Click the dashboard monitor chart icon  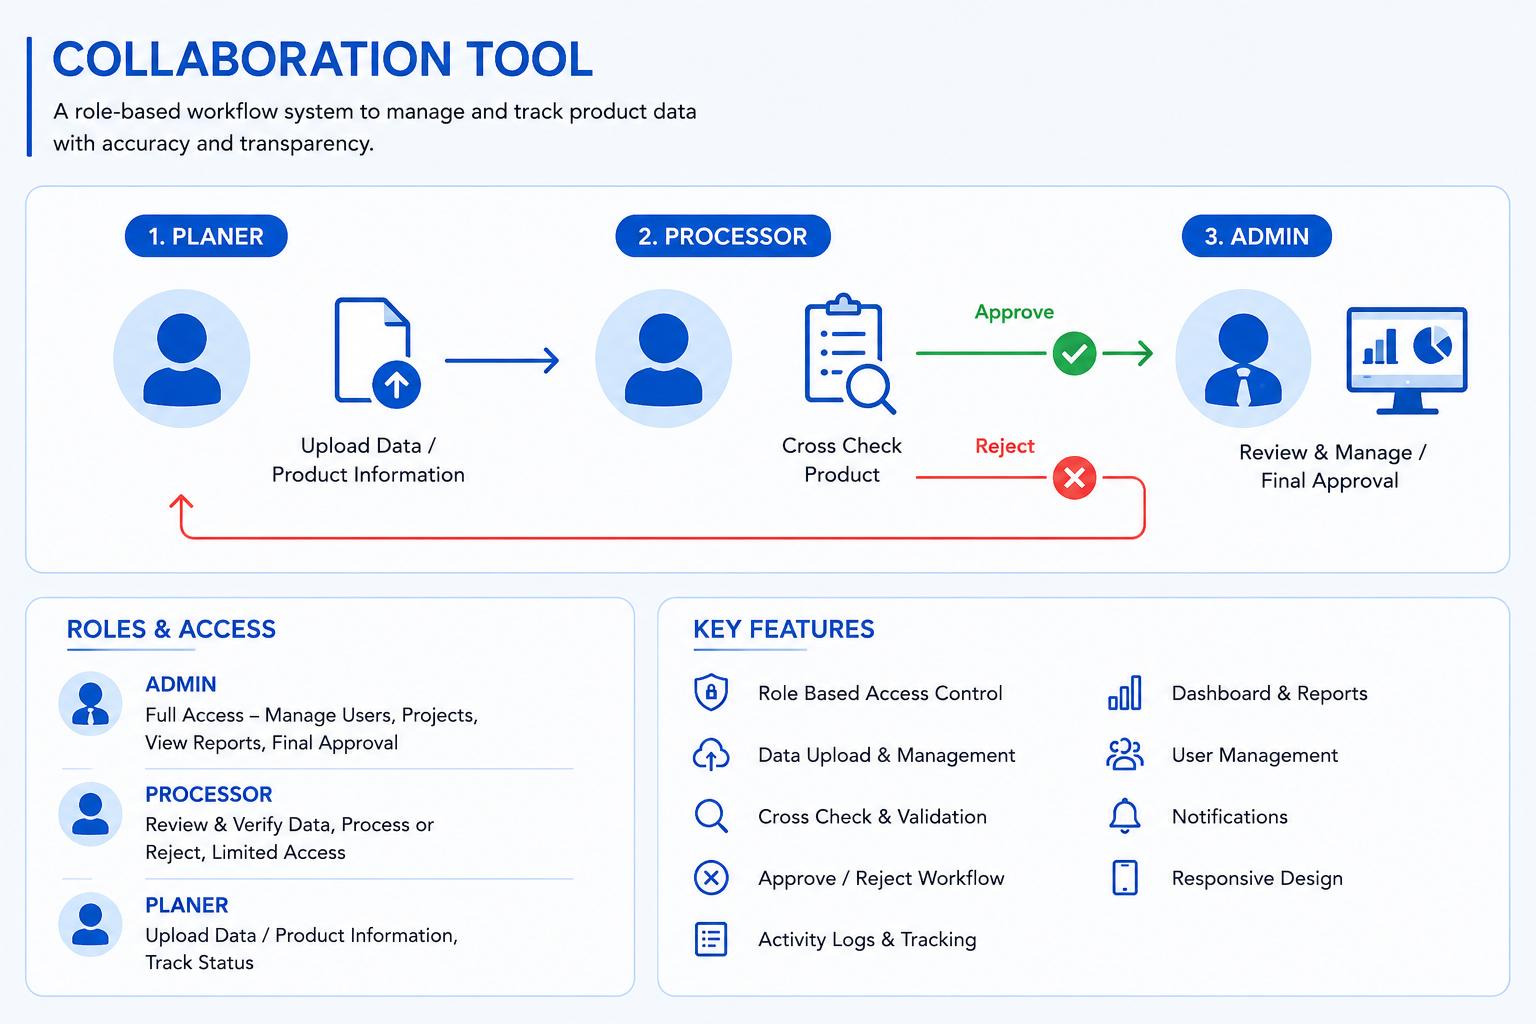[1407, 360]
